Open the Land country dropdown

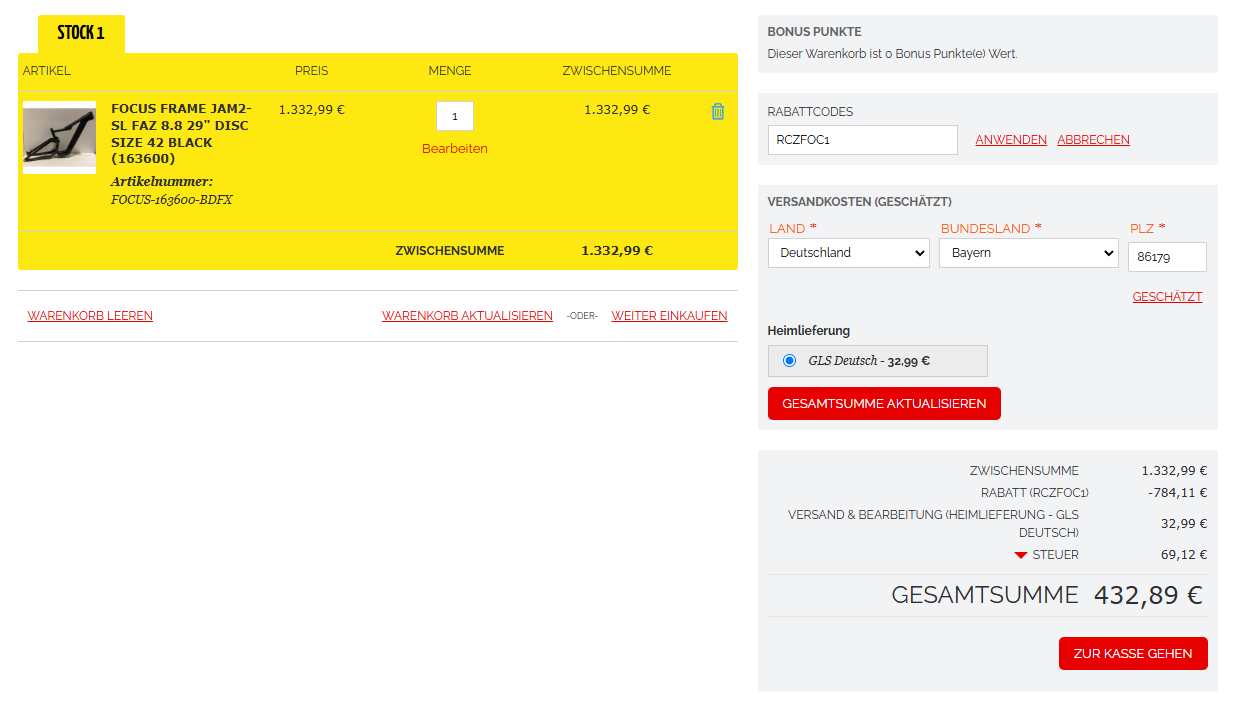click(x=848, y=253)
